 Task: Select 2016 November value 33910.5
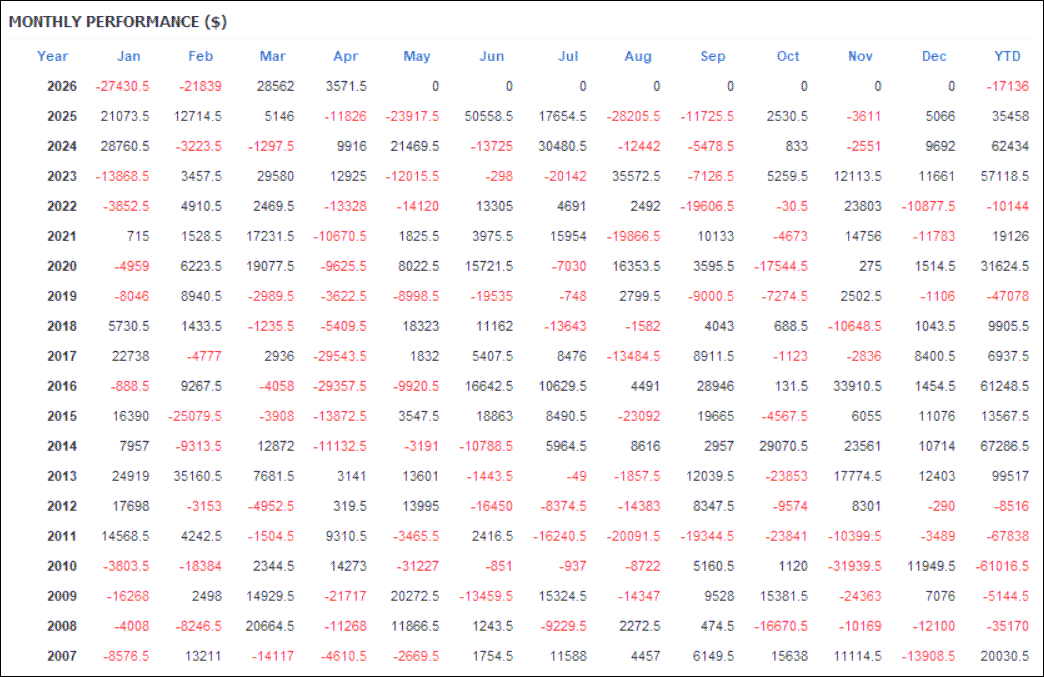(x=857, y=386)
